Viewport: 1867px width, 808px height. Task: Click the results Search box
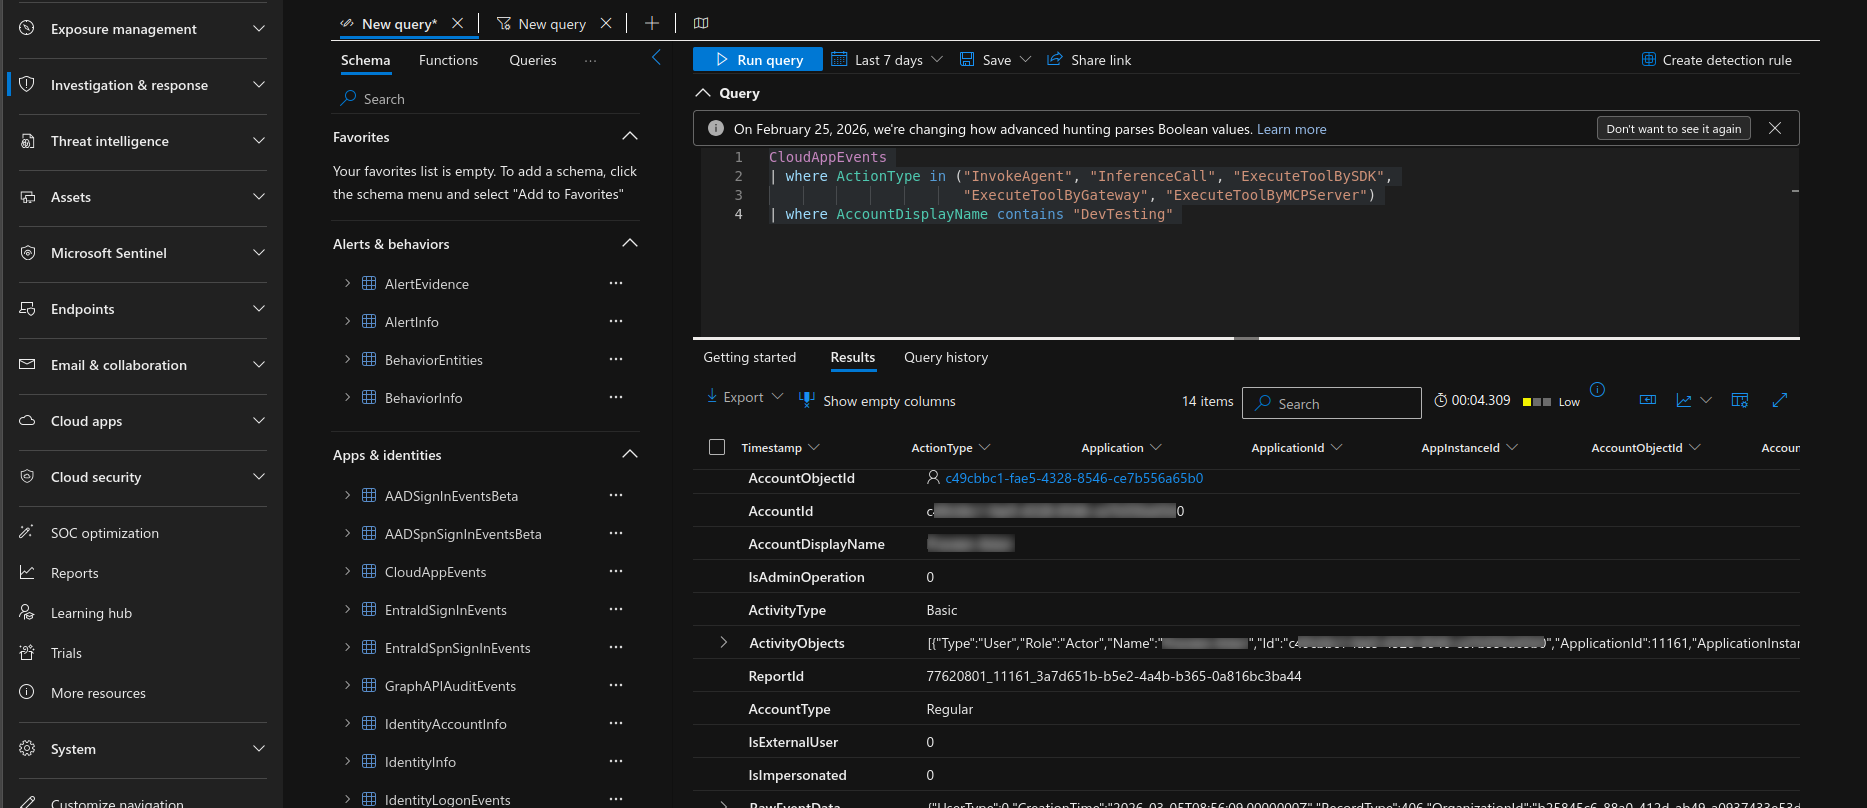tap(1332, 403)
